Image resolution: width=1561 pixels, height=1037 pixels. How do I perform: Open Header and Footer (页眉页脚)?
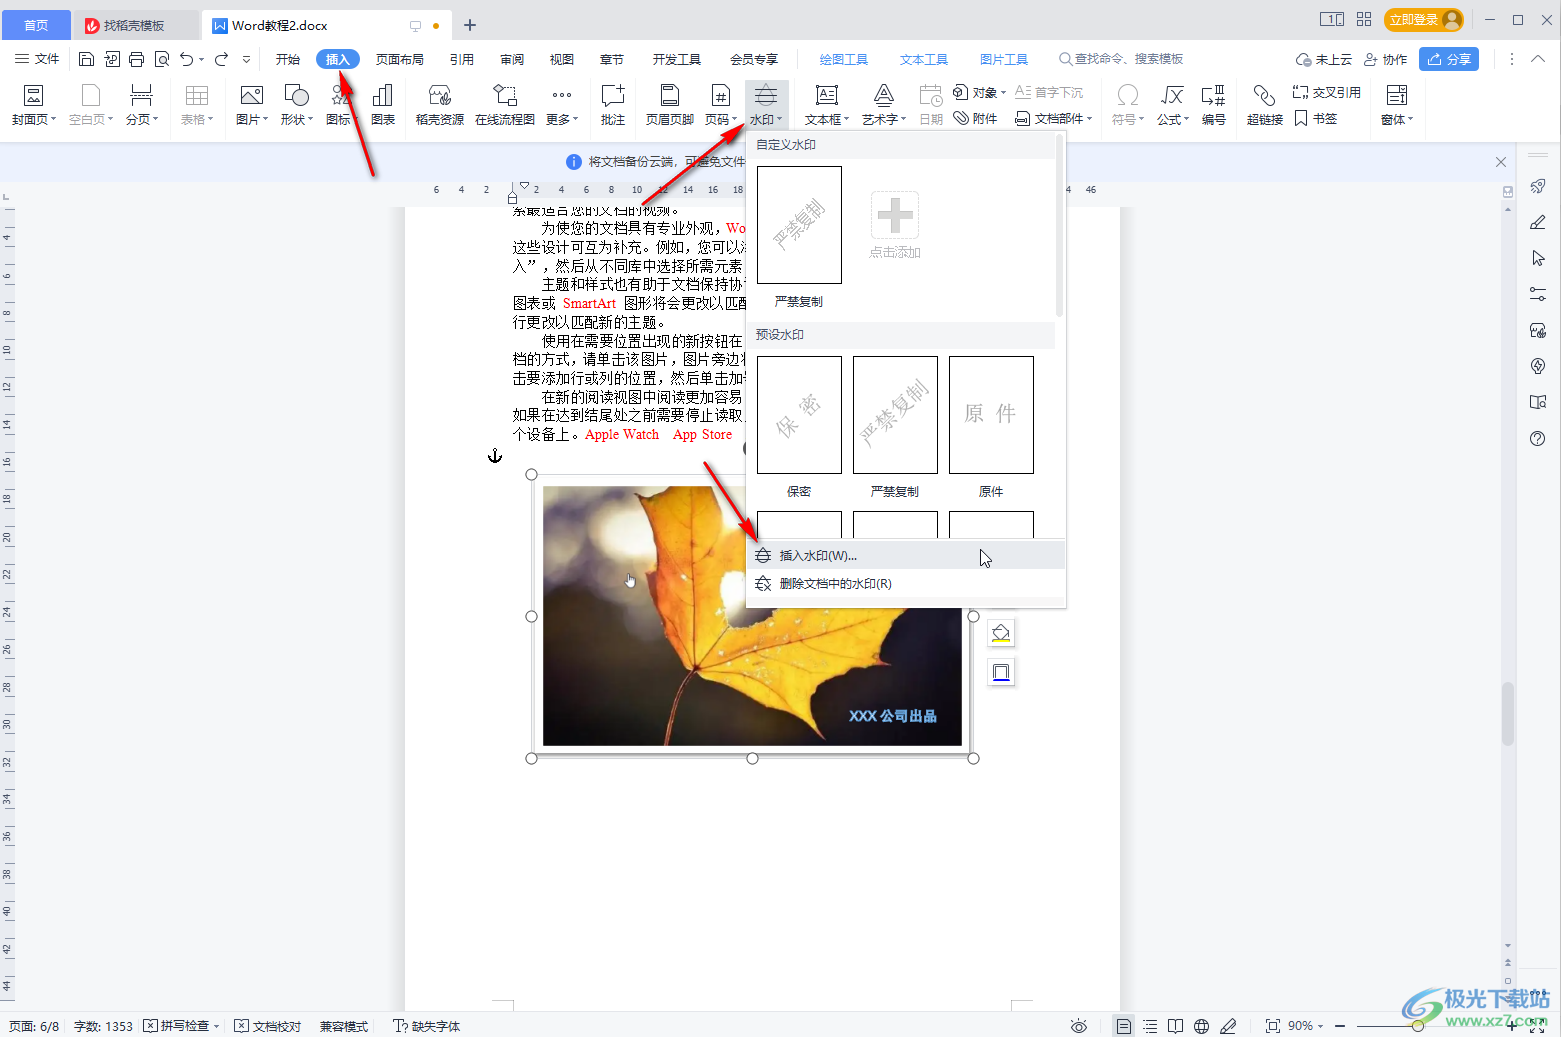point(669,104)
